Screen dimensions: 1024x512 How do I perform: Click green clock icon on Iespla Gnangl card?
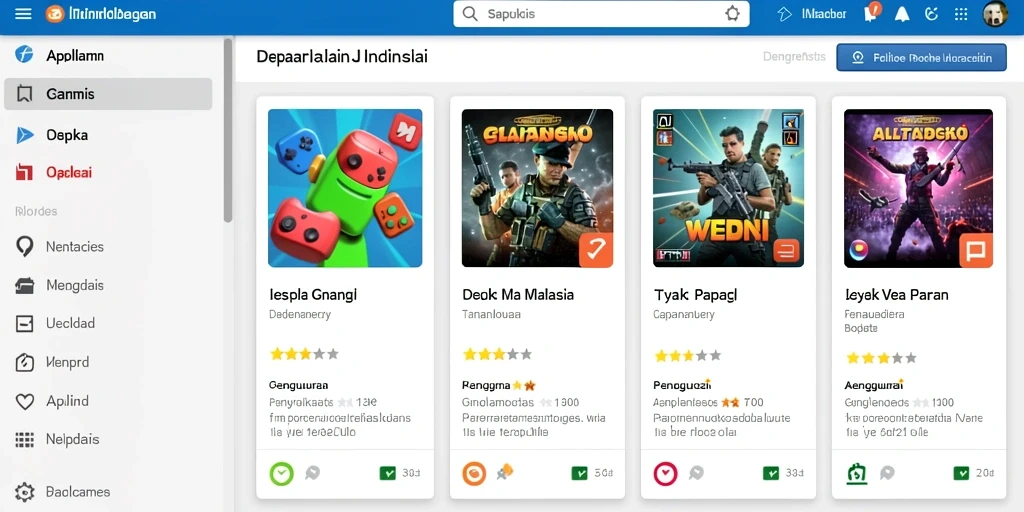281,473
